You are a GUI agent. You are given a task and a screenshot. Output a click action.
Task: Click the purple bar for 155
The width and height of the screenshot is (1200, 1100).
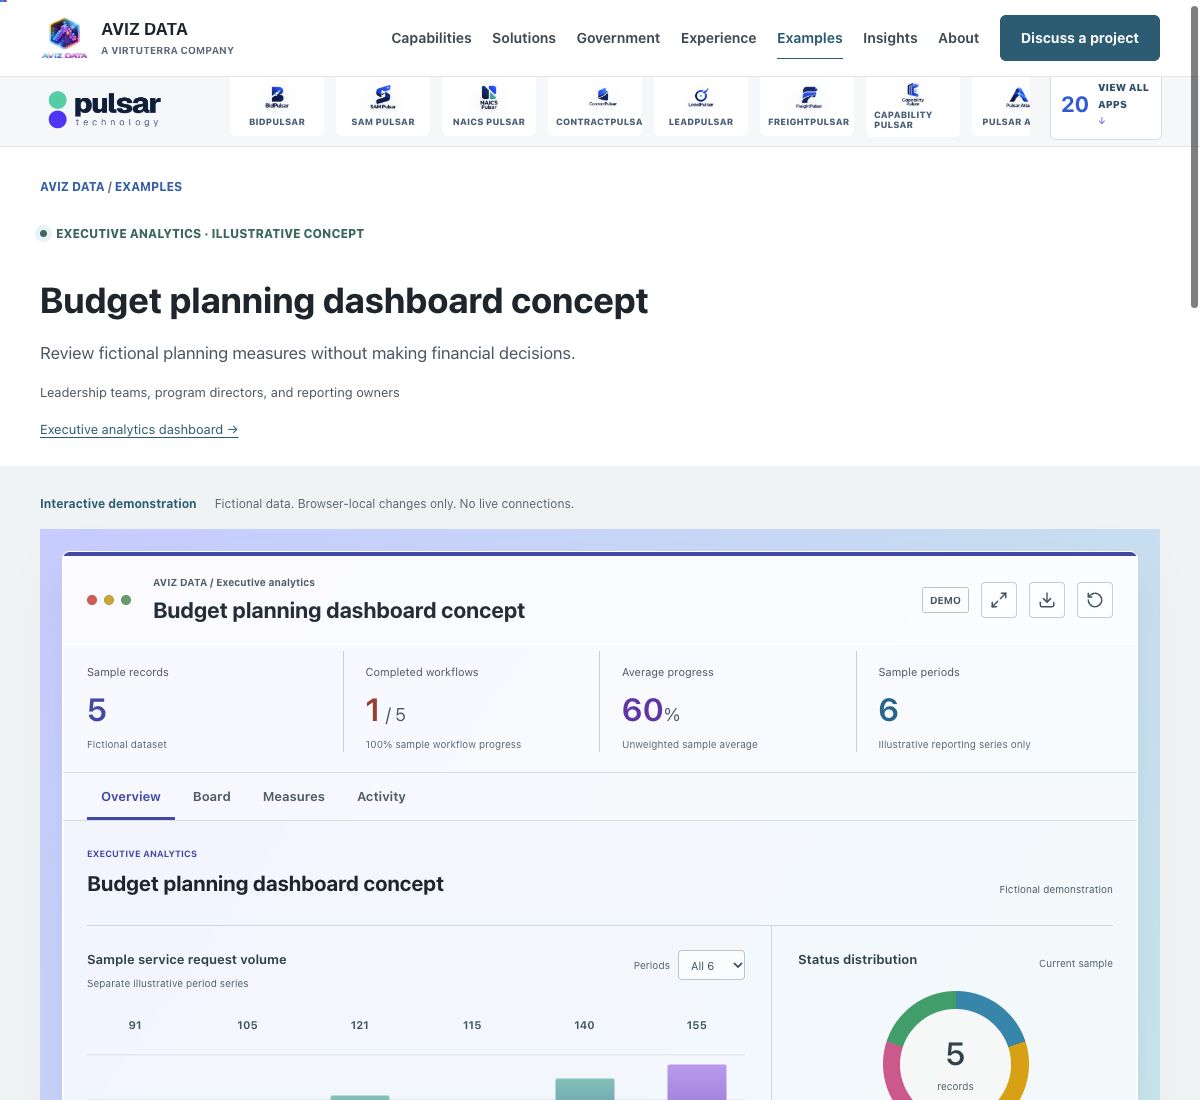tap(697, 1082)
